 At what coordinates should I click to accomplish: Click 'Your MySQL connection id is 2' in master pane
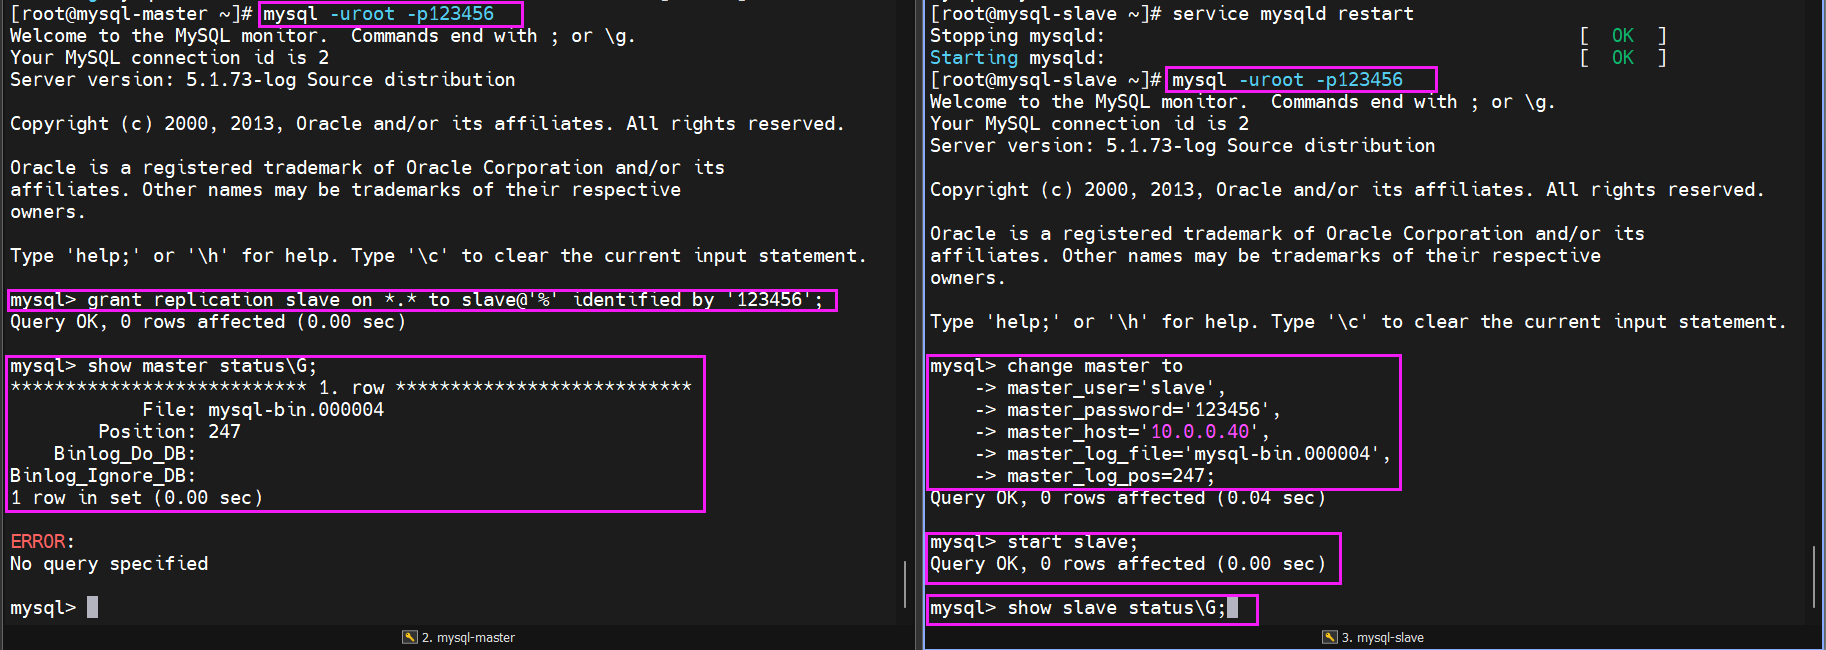click(169, 58)
